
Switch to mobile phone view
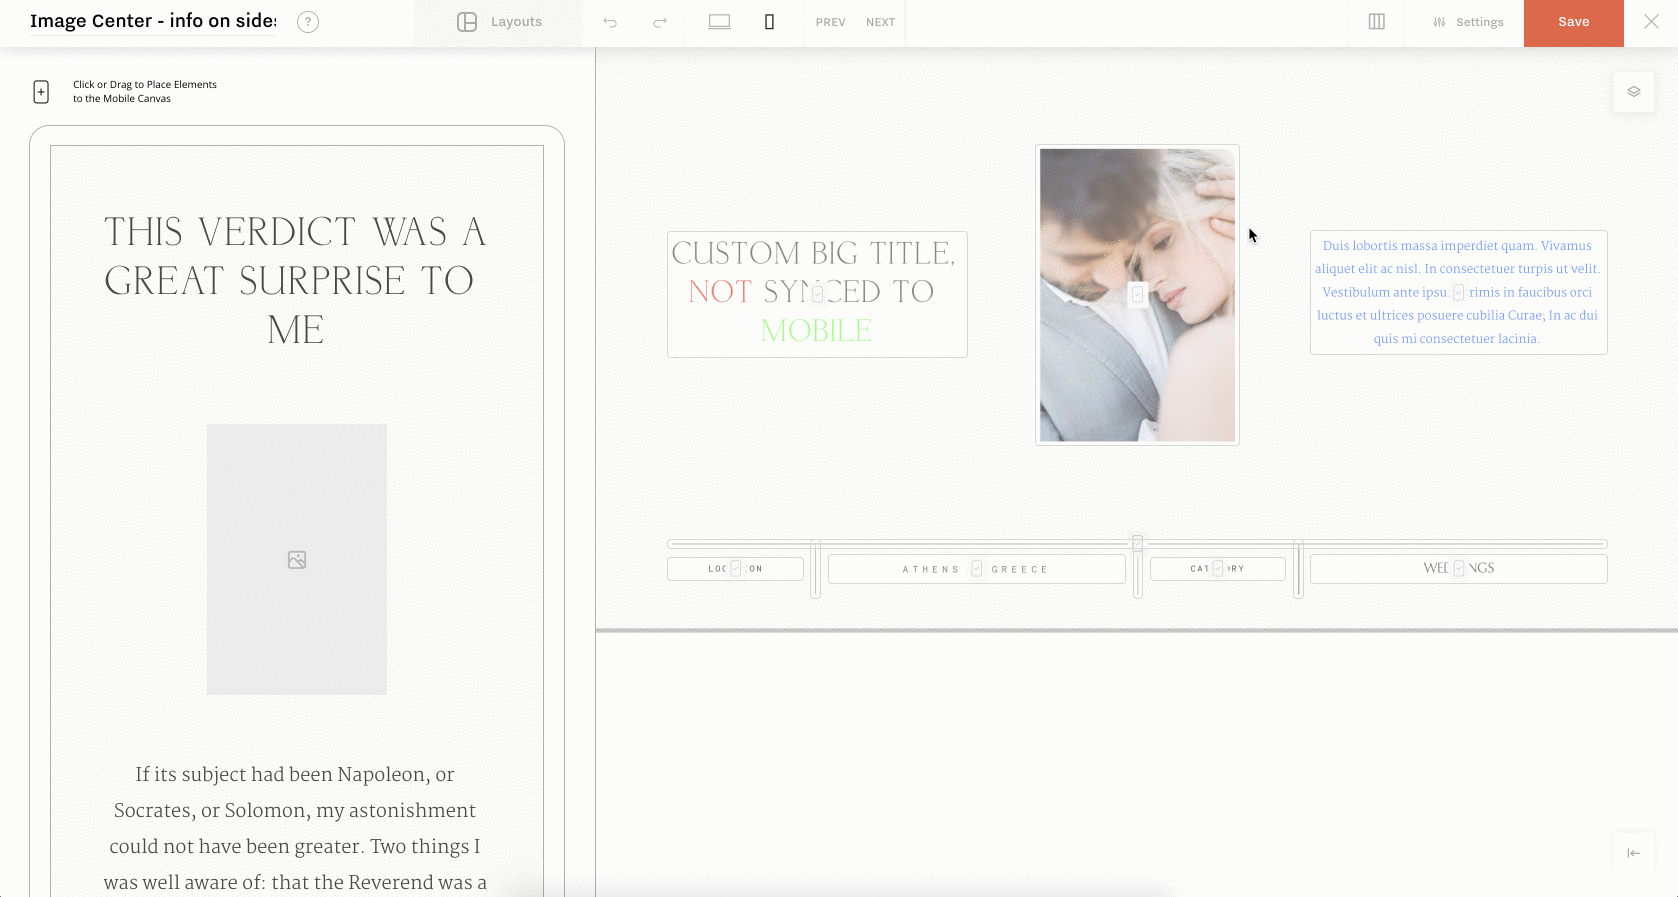[x=769, y=22]
